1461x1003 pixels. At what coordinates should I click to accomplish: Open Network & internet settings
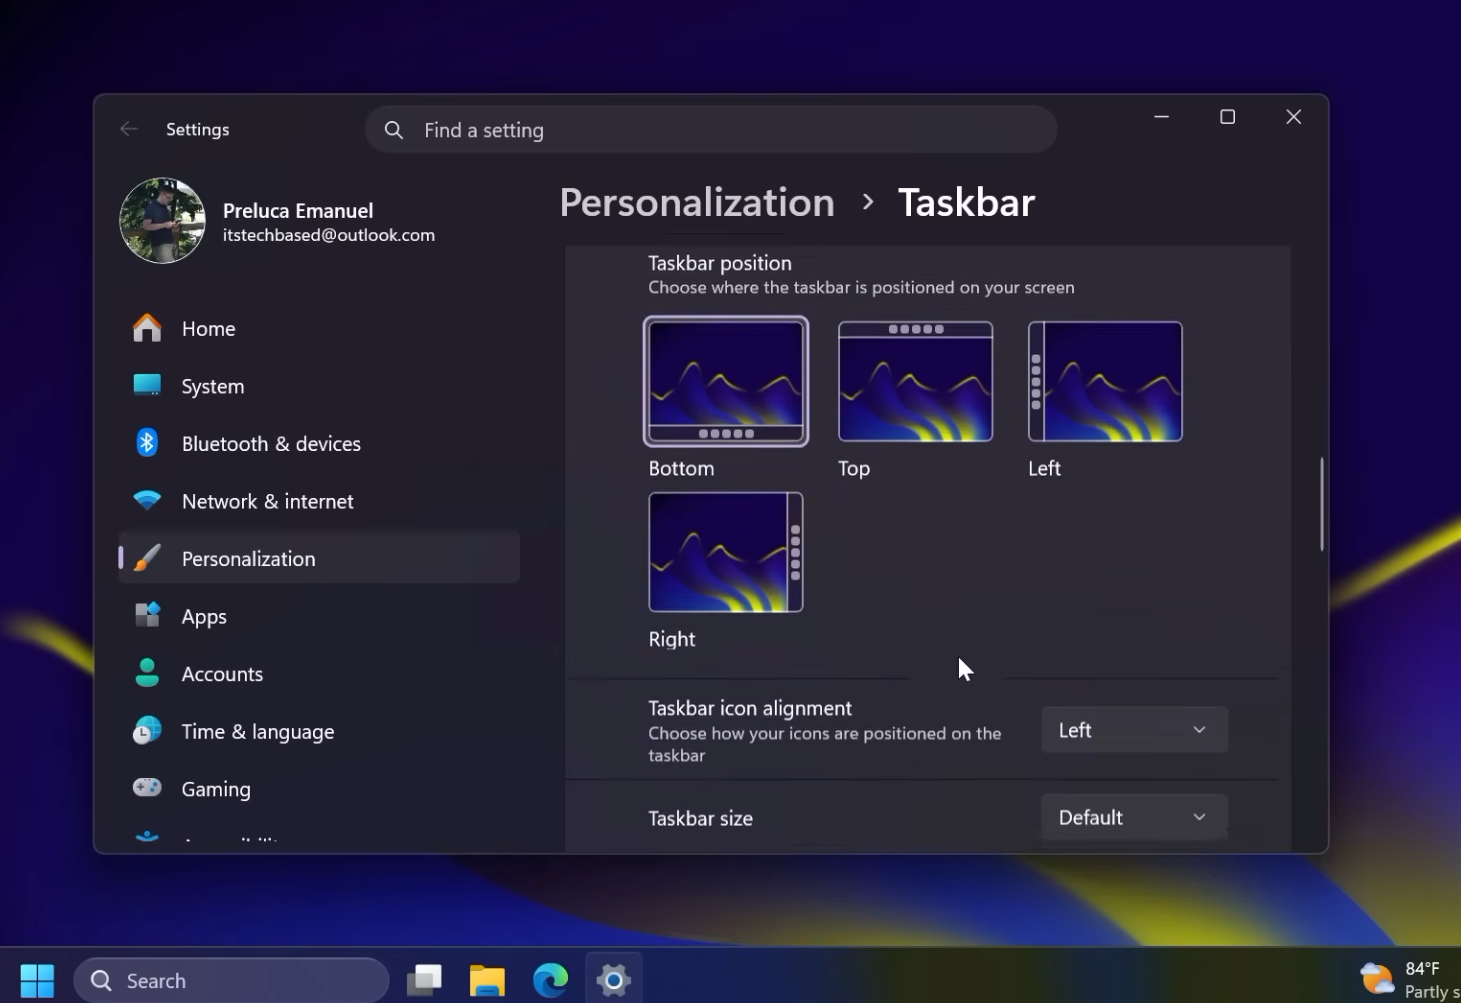(319, 501)
